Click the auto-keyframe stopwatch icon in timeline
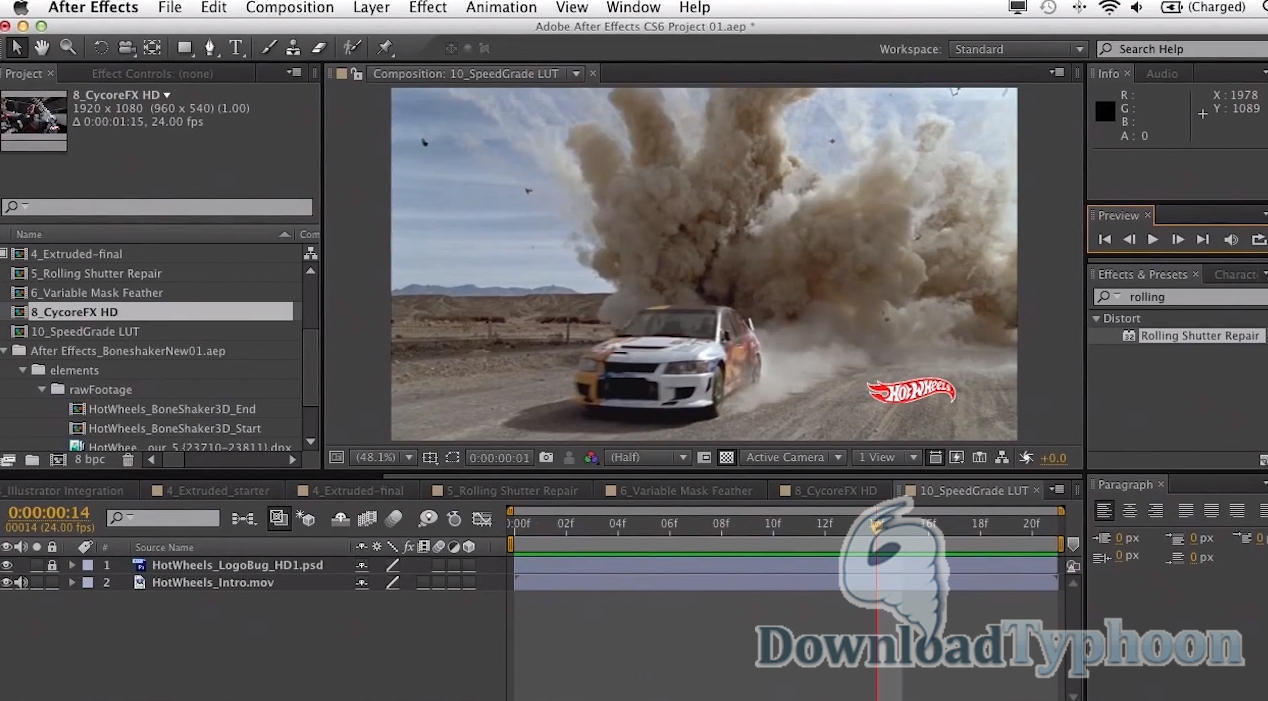Screen dimensions: 1268x701 [x=454, y=518]
